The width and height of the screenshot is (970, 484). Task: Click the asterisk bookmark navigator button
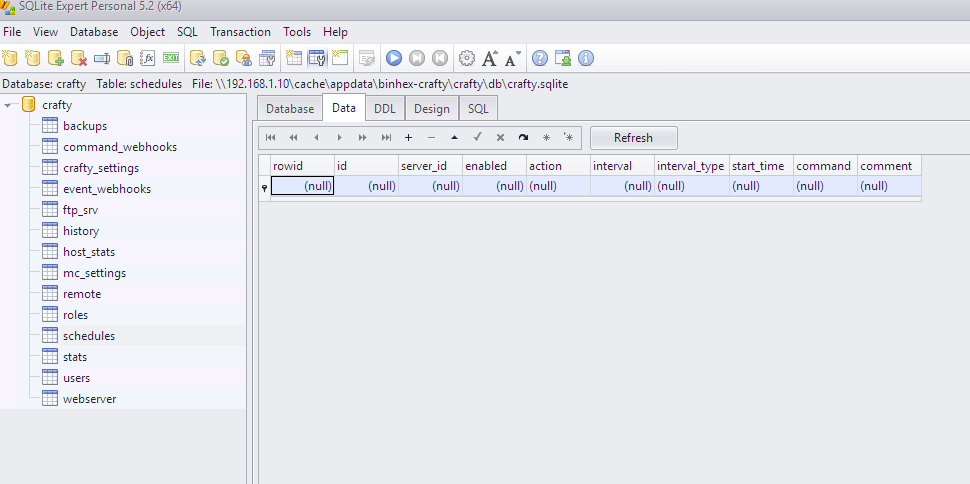pyautogui.click(x=546, y=137)
